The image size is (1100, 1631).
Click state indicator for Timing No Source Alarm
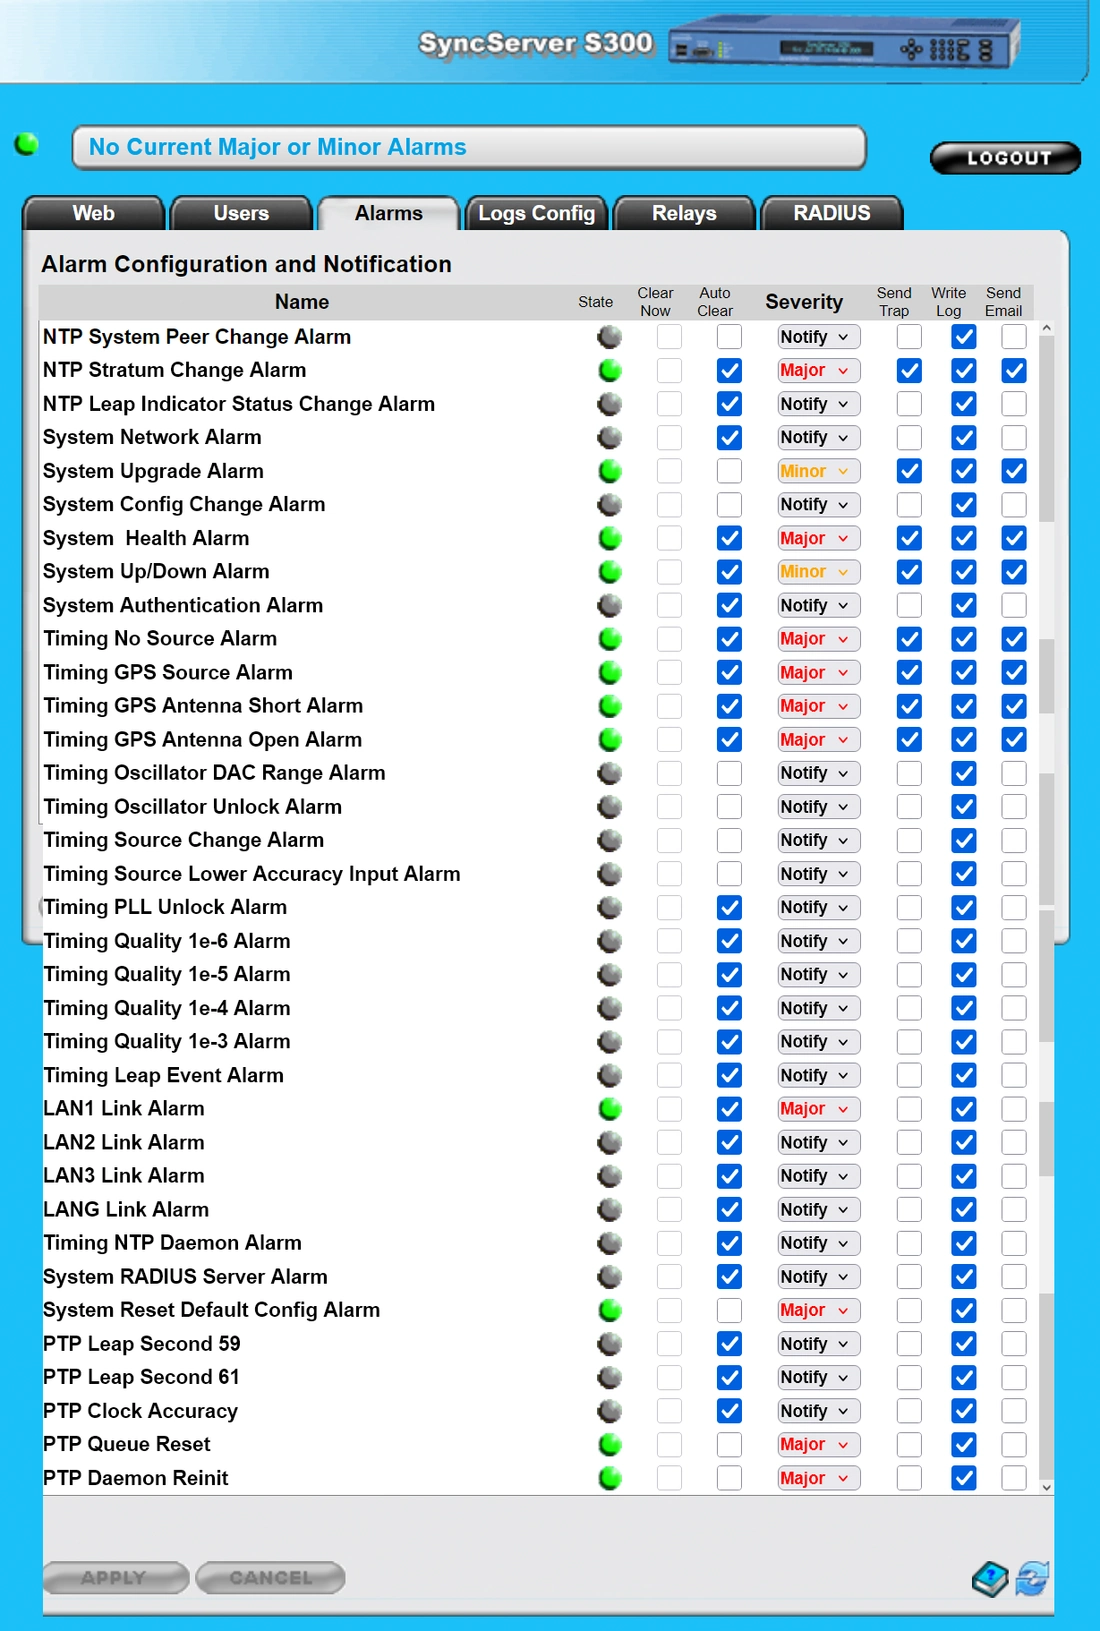(x=610, y=639)
